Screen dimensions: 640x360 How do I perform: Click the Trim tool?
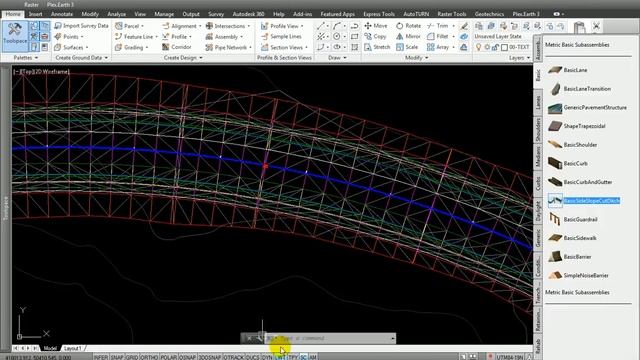[438, 26]
